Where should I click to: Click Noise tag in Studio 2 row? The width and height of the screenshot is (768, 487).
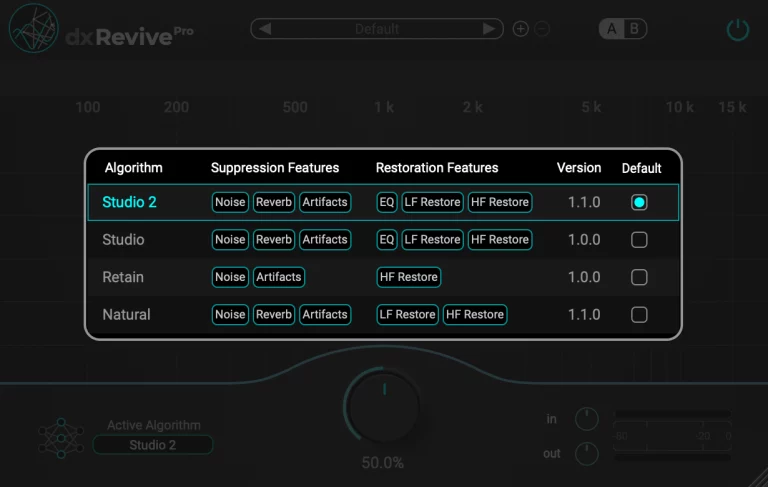coord(230,202)
